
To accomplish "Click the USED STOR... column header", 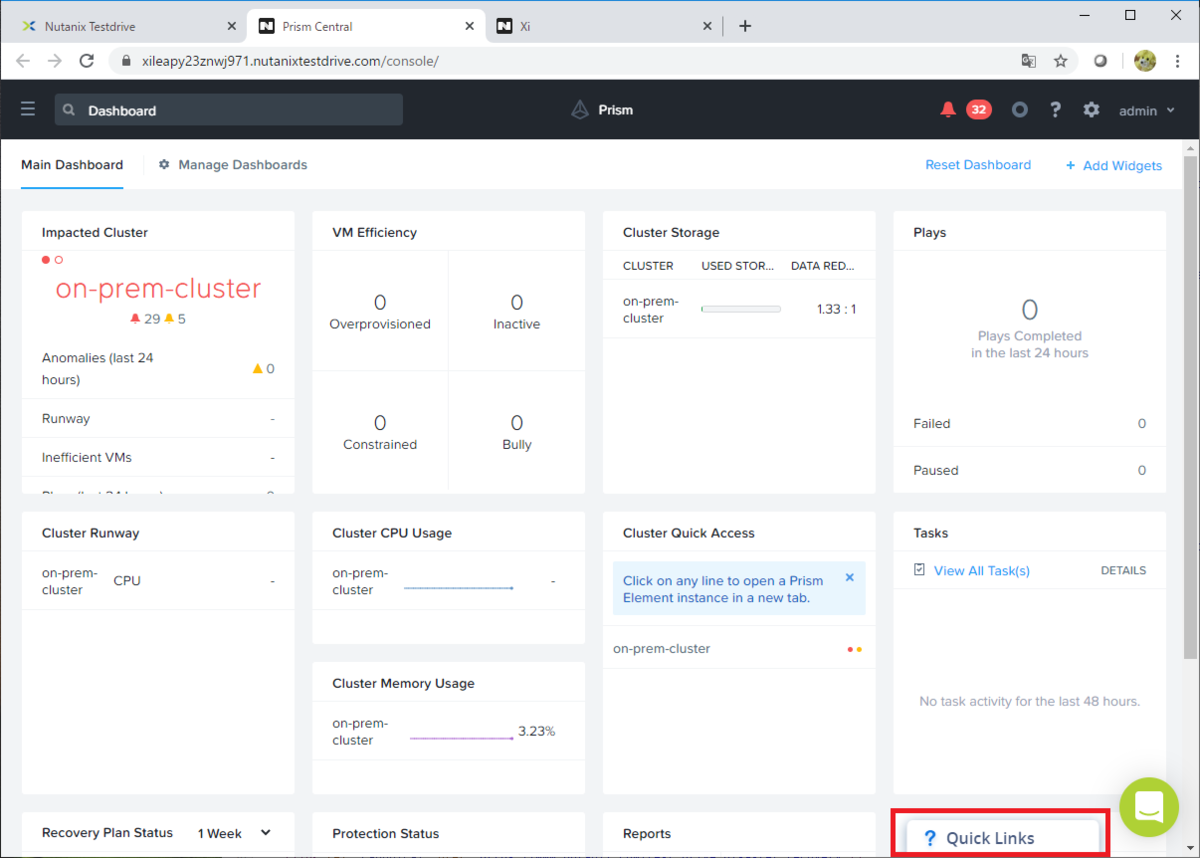I will (738, 266).
